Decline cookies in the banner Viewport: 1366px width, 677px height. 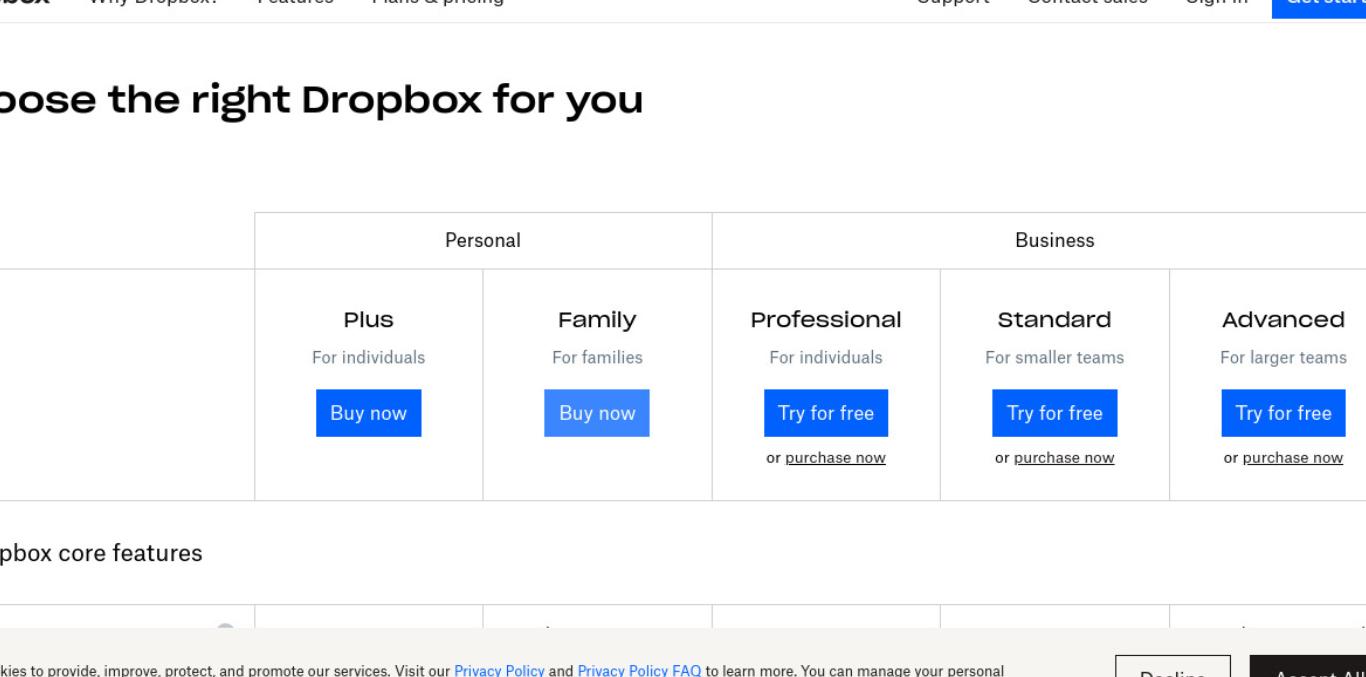pos(1172,667)
